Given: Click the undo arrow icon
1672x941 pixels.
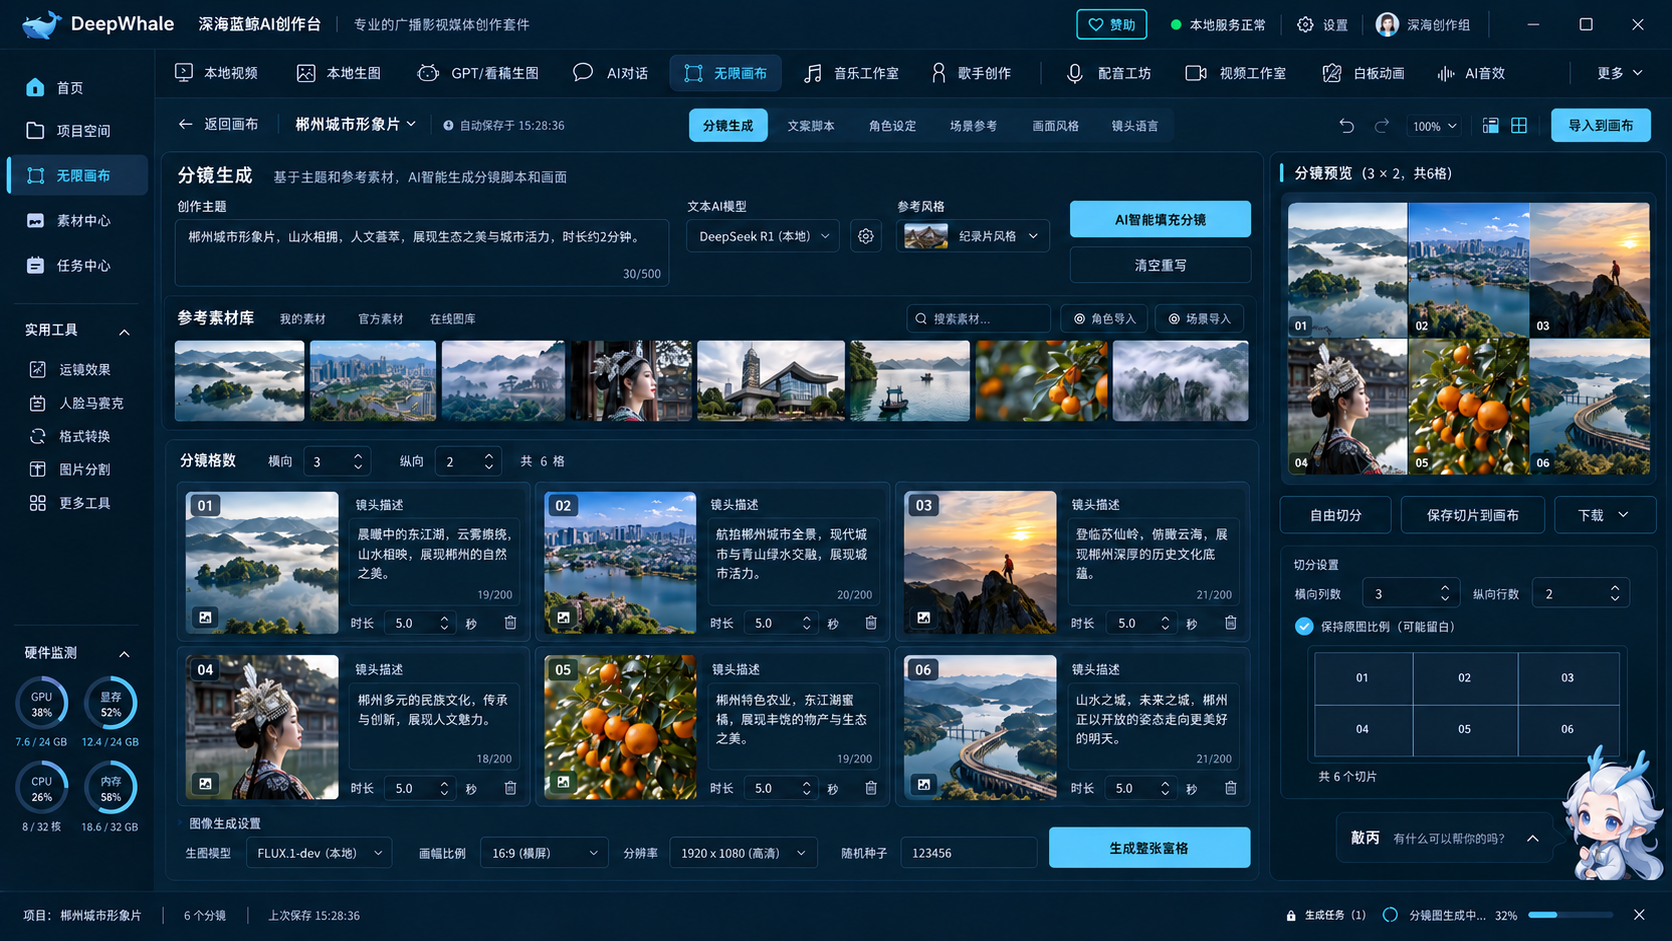Looking at the screenshot, I should point(1347,126).
